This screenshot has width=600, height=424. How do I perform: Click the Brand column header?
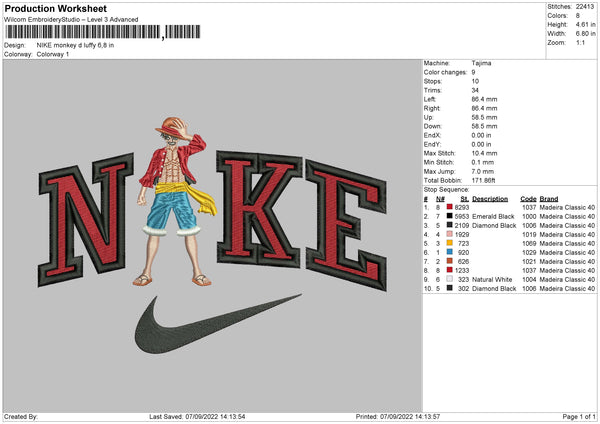(549, 199)
